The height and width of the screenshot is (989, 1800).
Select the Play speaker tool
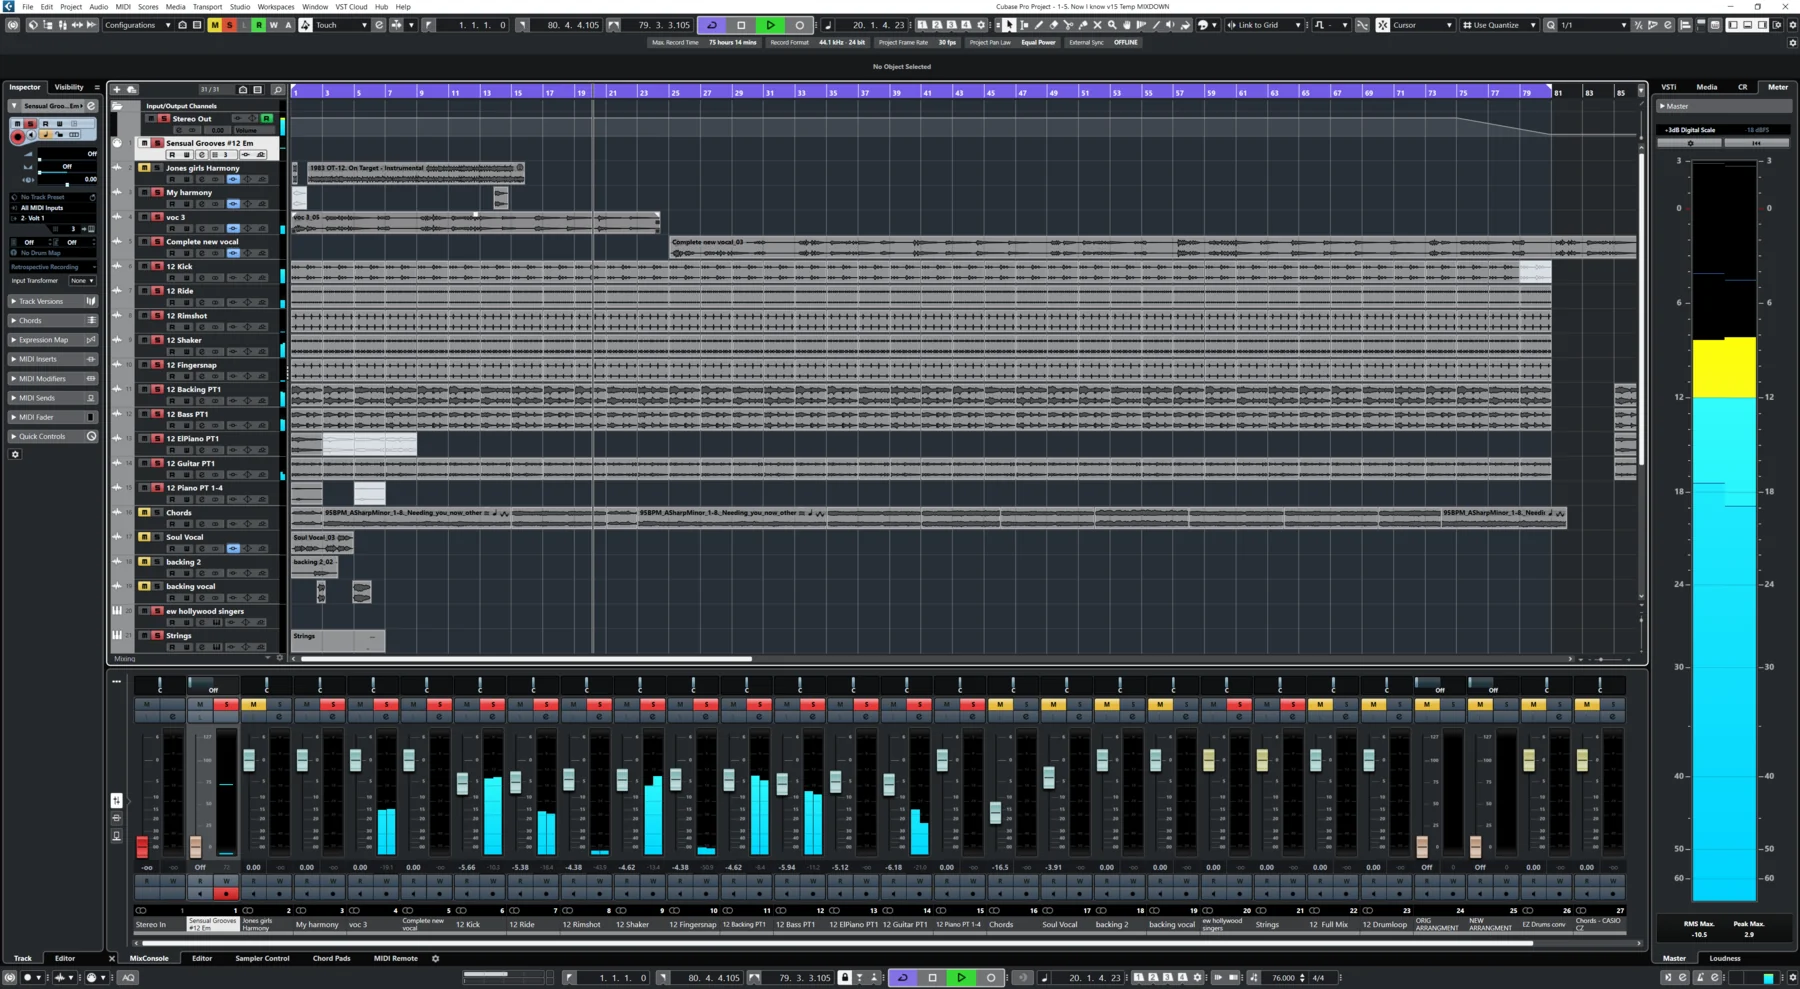point(1170,25)
